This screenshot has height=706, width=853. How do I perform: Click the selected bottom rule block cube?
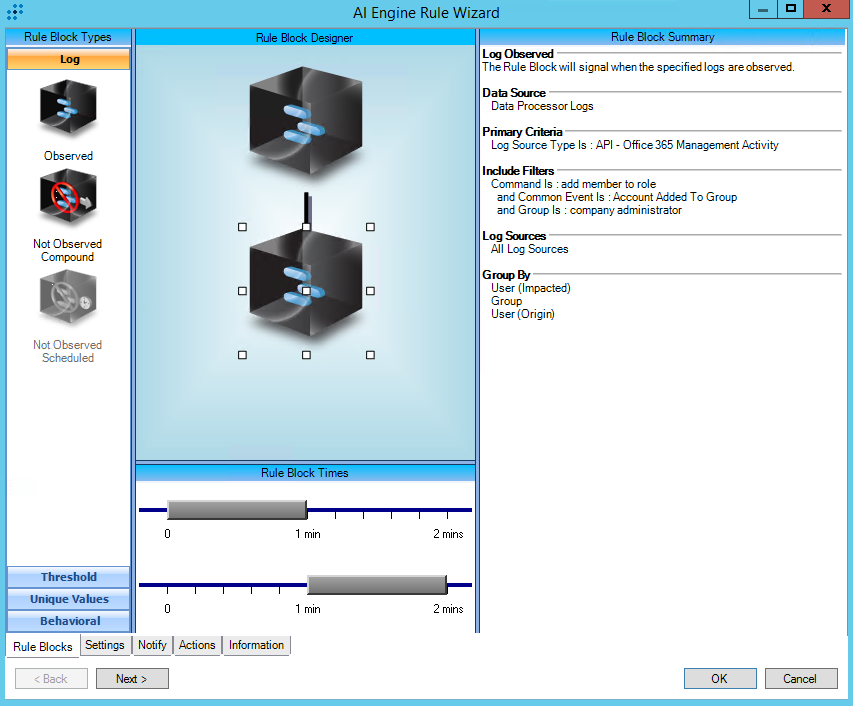(x=305, y=289)
